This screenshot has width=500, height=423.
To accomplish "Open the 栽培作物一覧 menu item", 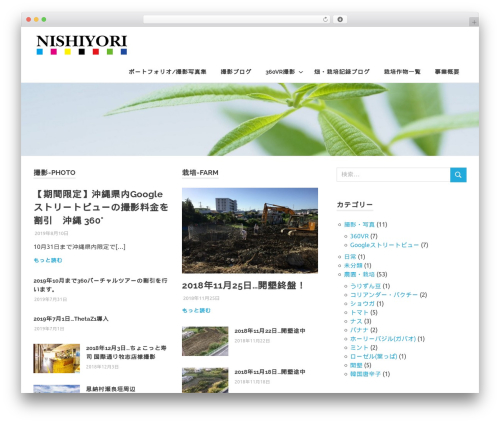I will tap(402, 72).
